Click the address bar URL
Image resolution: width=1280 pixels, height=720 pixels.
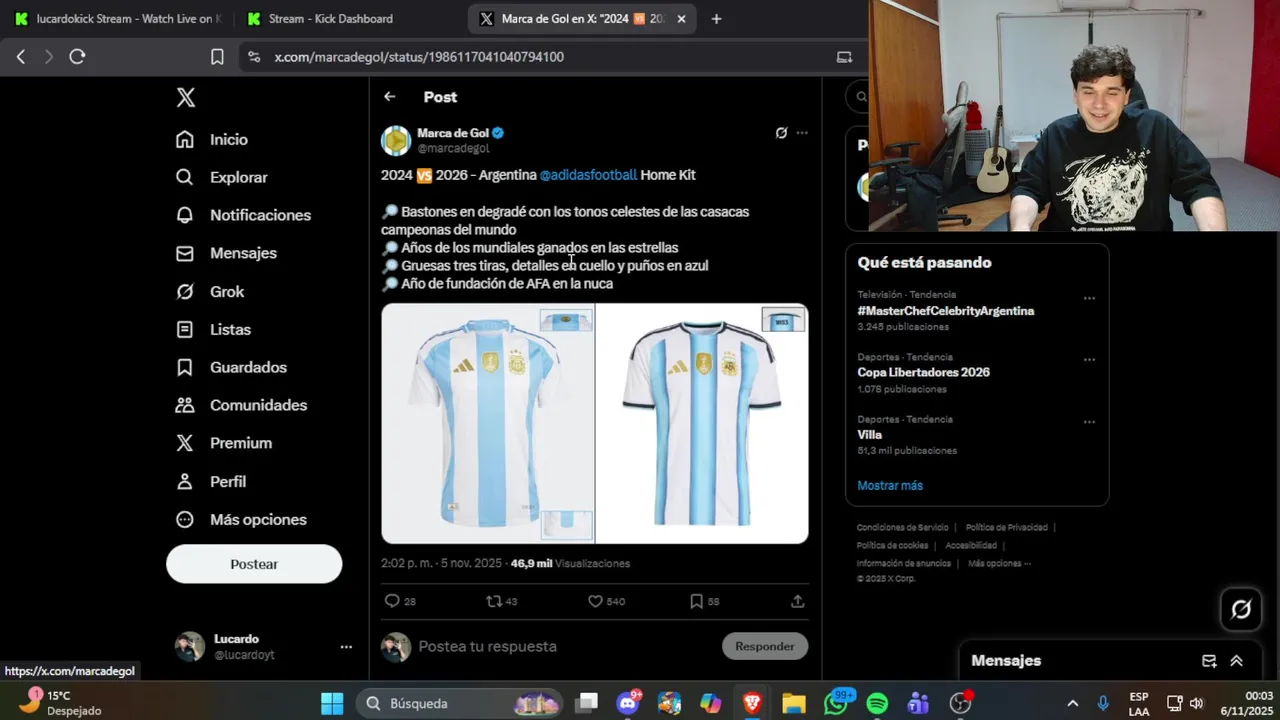[419, 57]
